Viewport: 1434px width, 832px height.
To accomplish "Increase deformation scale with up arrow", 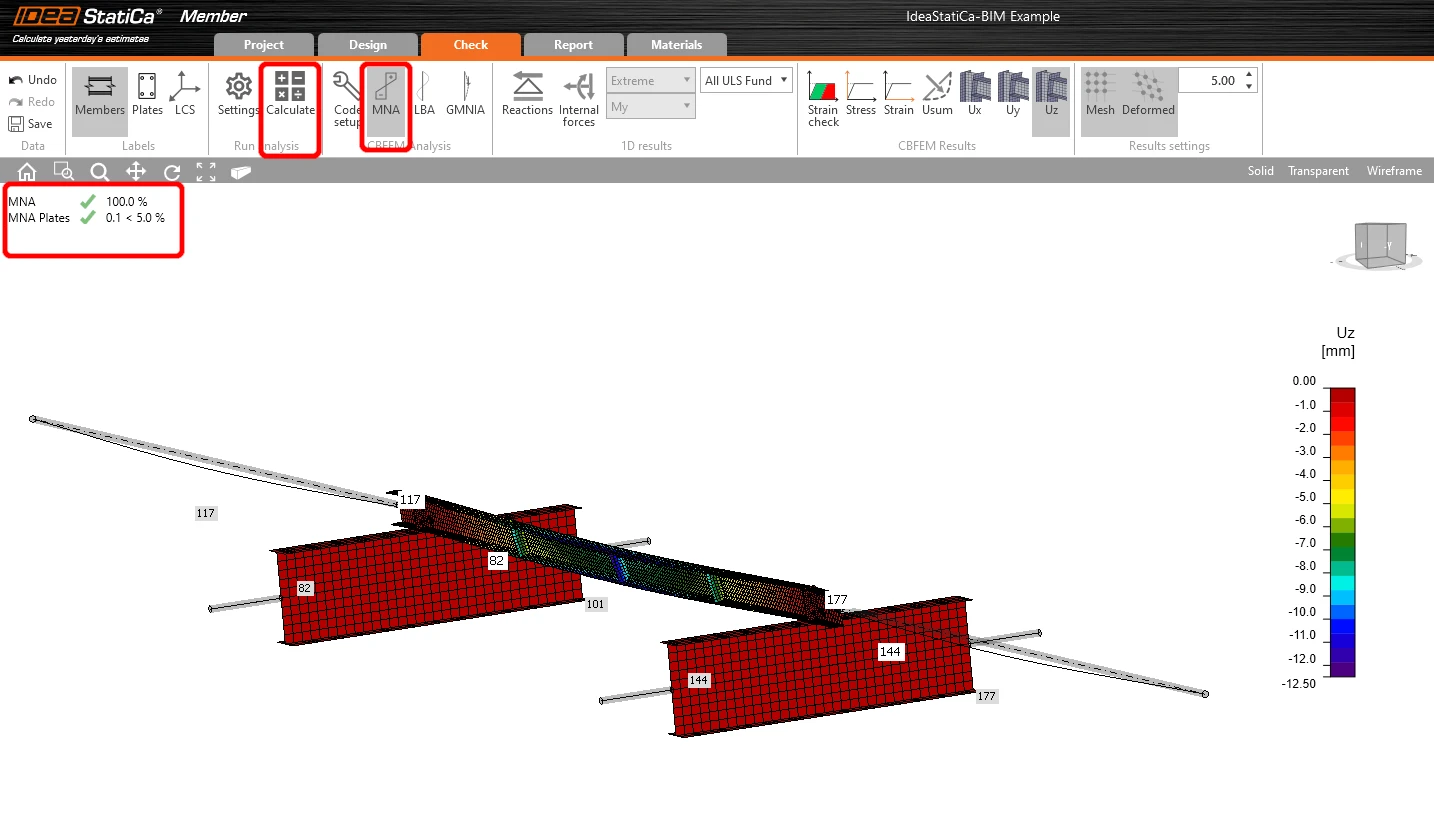I will (x=1249, y=75).
